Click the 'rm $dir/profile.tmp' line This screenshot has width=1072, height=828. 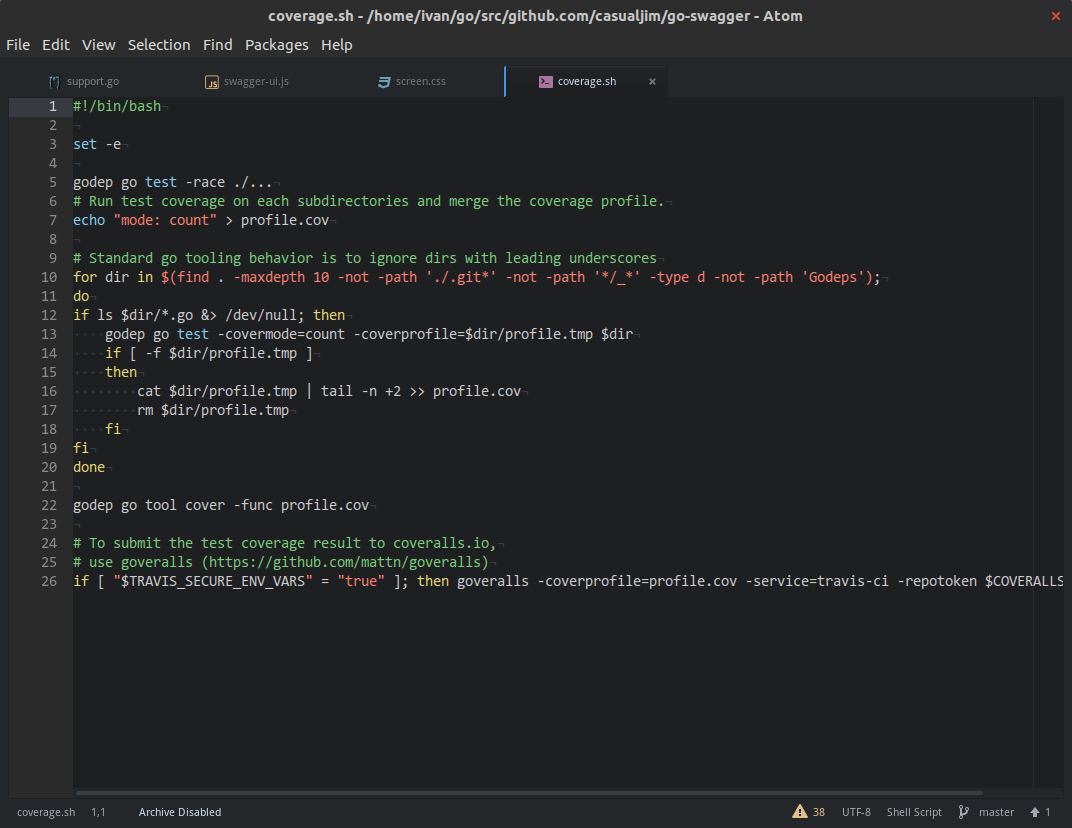213,410
